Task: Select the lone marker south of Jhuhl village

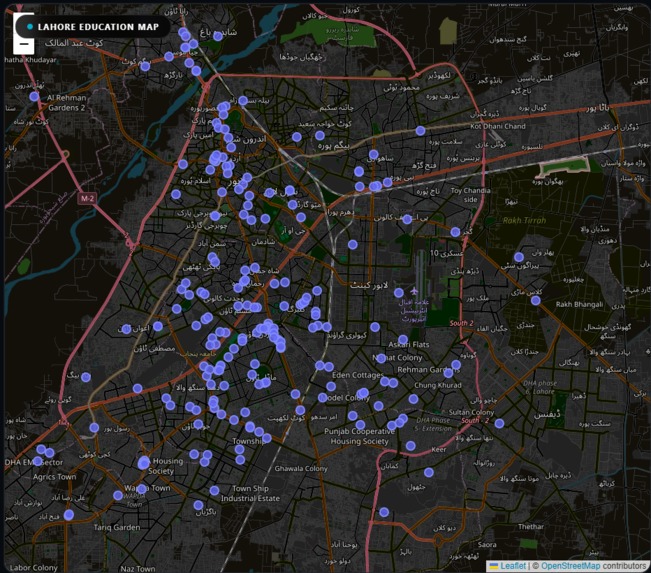Action: pyautogui.click(x=384, y=512)
